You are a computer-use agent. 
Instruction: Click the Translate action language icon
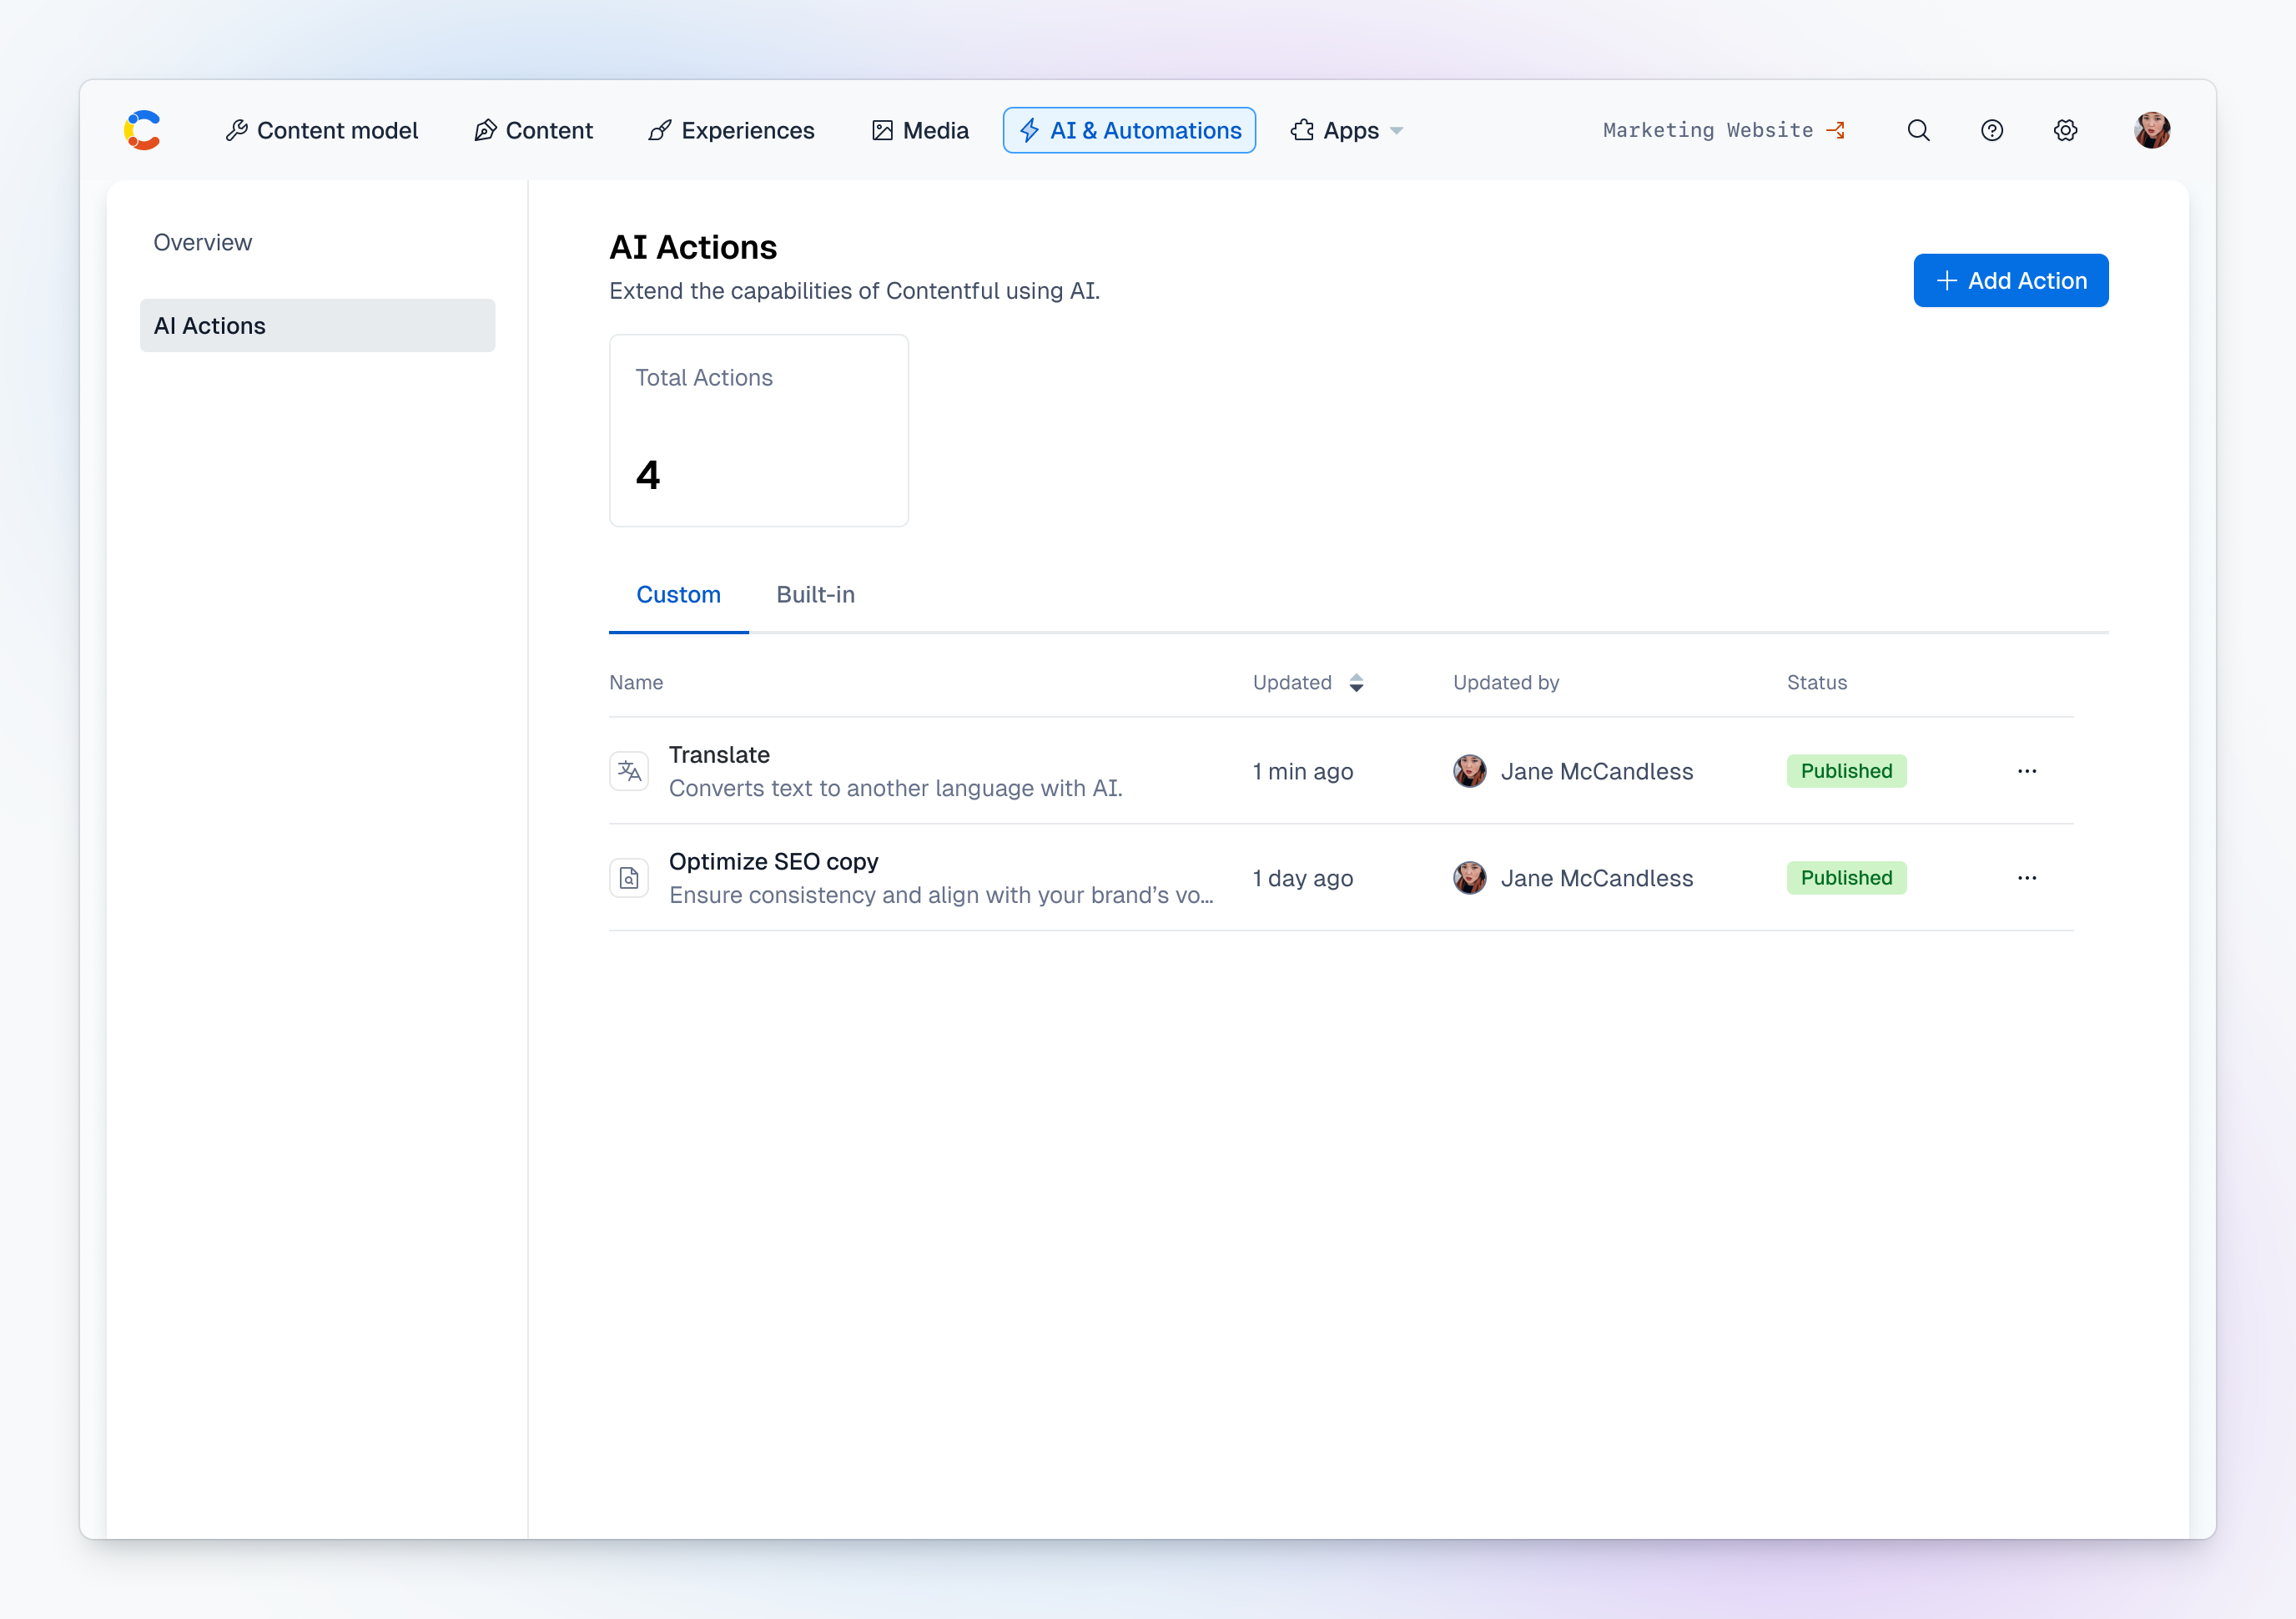click(629, 771)
